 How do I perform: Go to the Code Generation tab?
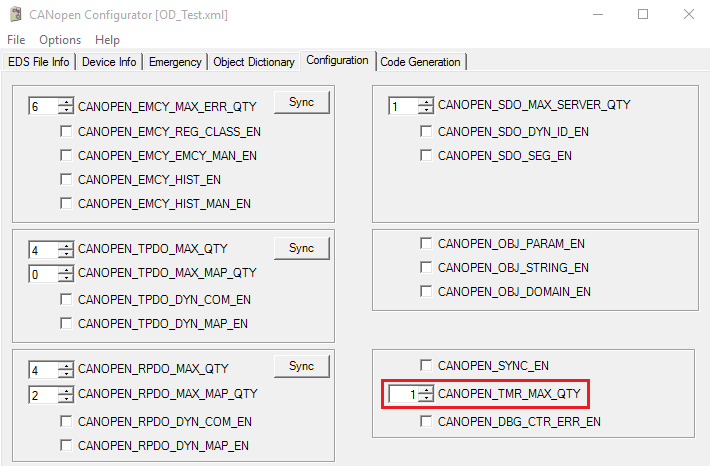(420, 62)
